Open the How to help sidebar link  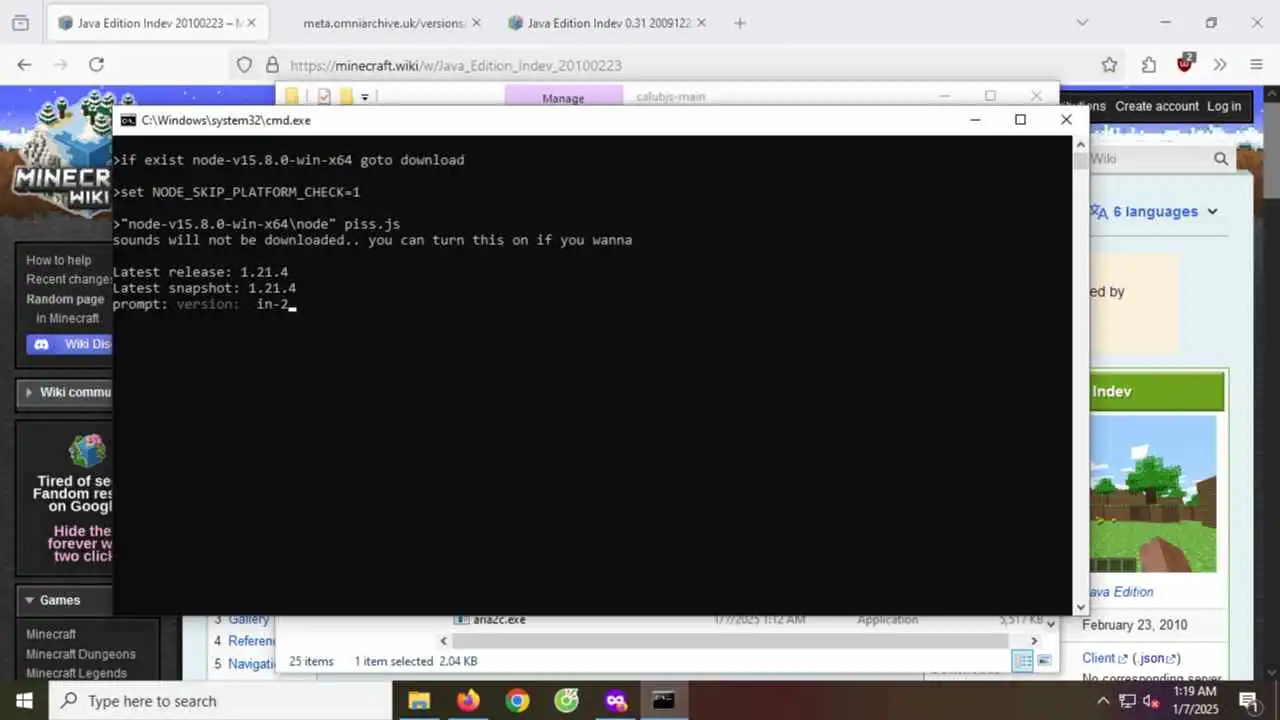58,260
